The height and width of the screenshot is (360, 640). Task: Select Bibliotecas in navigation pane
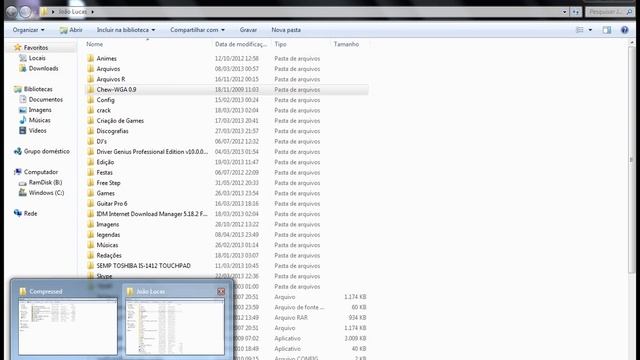pyautogui.click(x=38, y=89)
